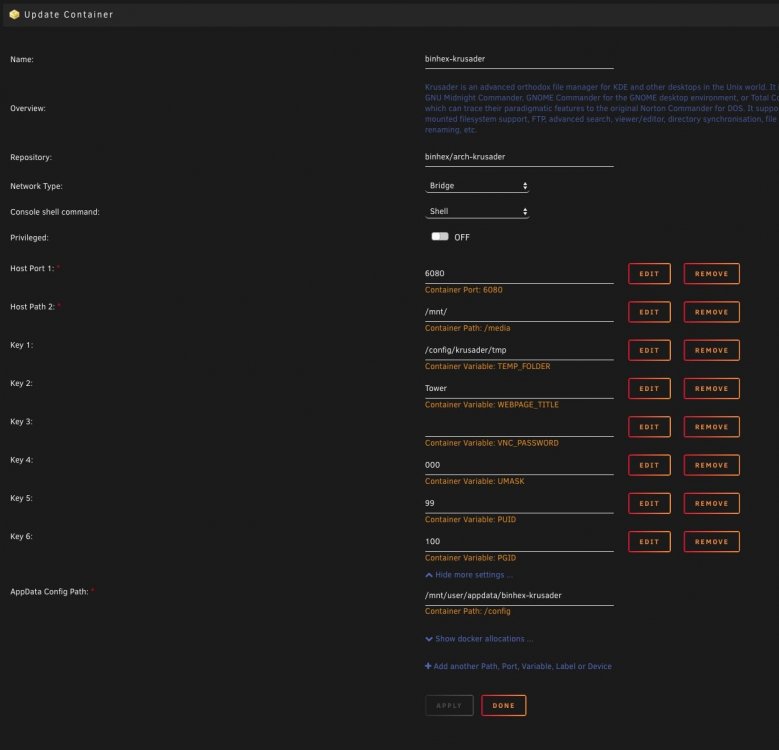
Task: Click the Apply button
Action: click(449, 705)
